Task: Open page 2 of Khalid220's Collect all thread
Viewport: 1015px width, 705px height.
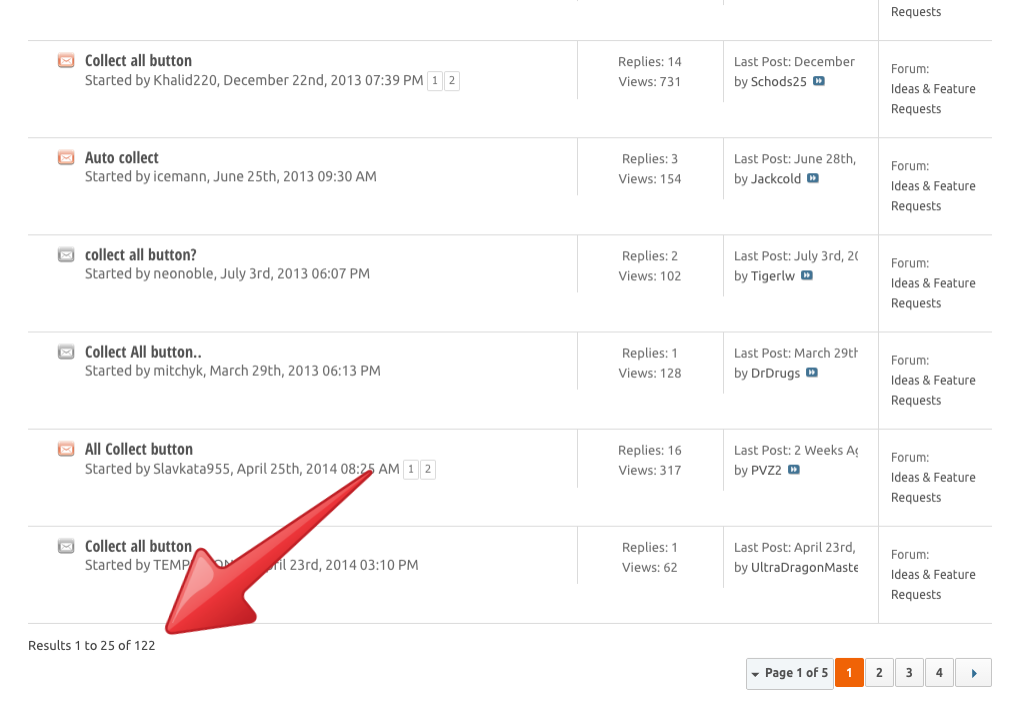Action: tap(452, 81)
